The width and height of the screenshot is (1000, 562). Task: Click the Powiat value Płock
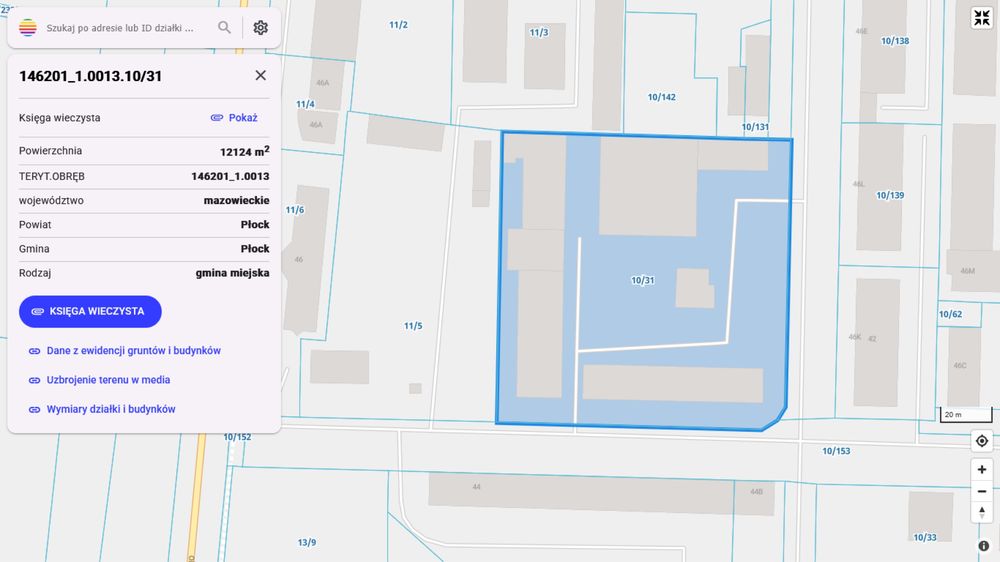(254, 225)
